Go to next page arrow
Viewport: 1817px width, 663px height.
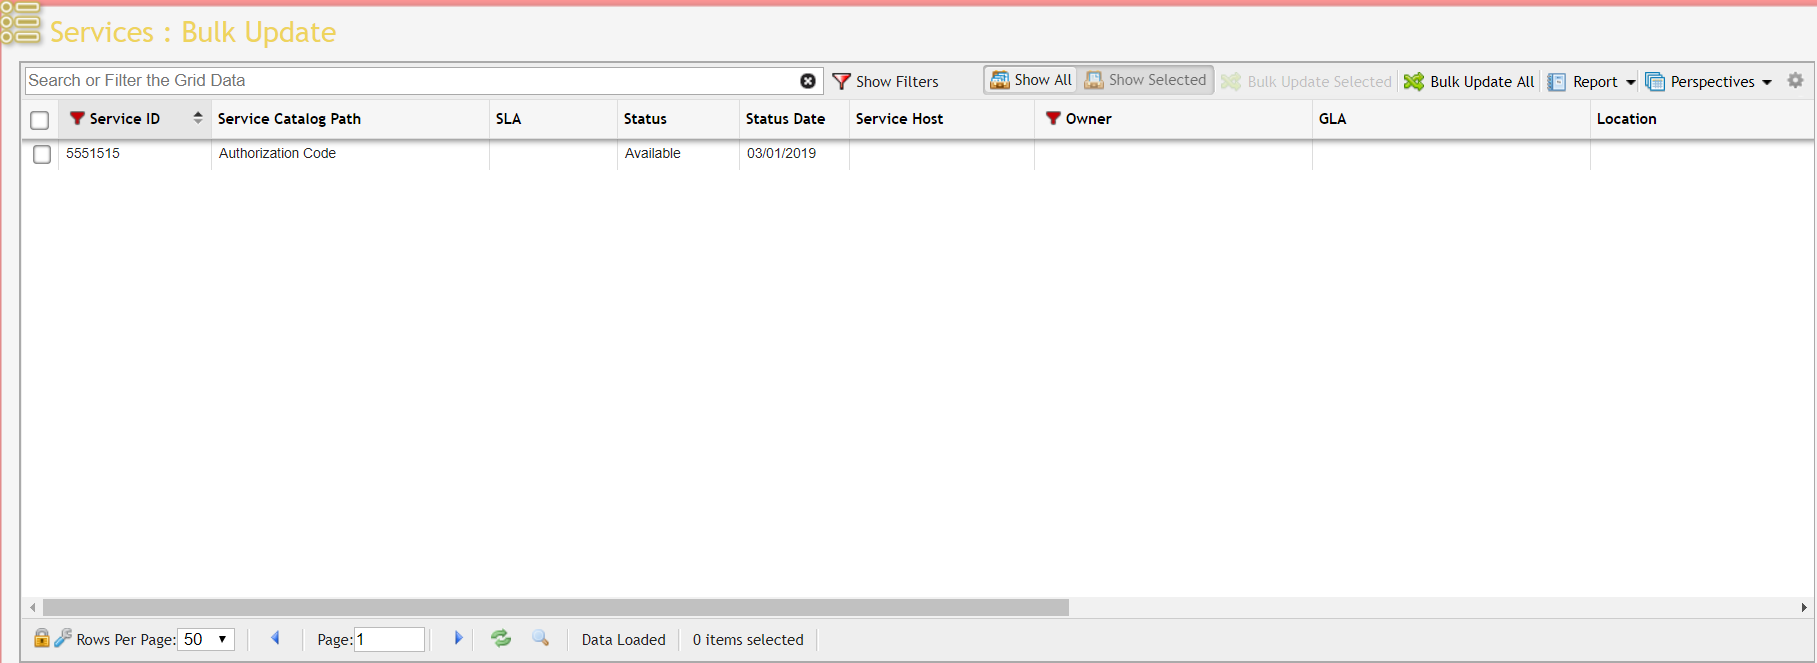click(458, 638)
